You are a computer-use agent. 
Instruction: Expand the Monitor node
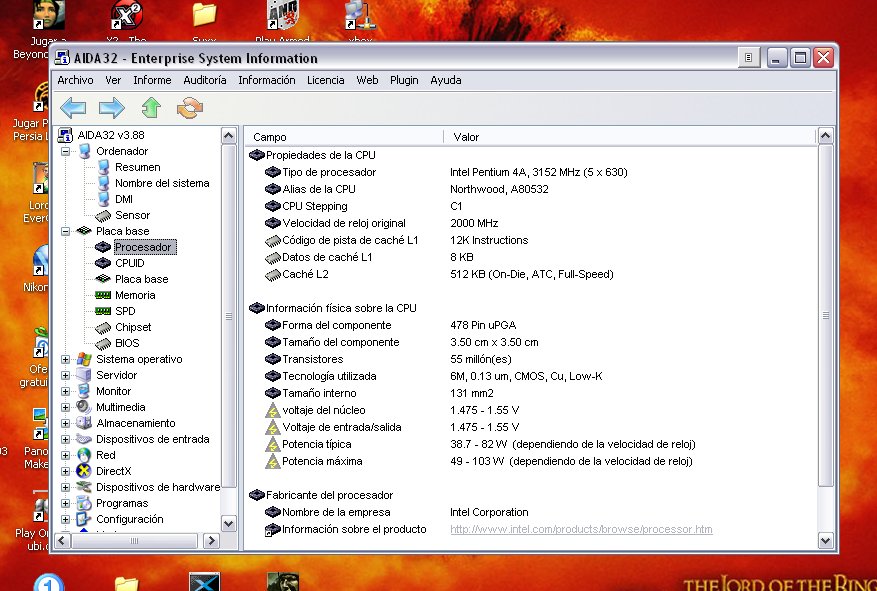(x=65, y=391)
